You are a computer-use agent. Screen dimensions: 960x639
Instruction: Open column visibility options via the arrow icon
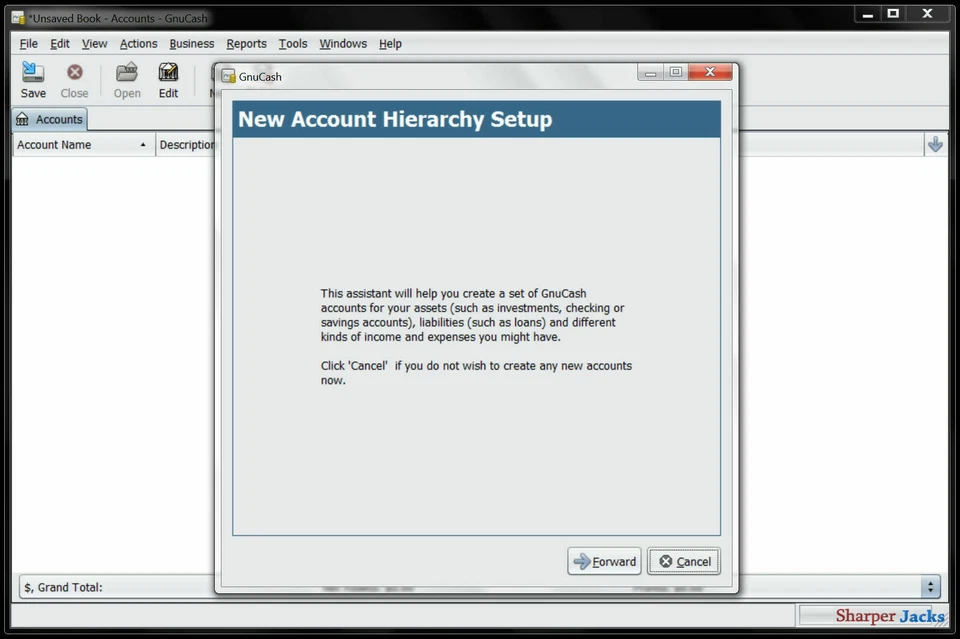(x=936, y=144)
